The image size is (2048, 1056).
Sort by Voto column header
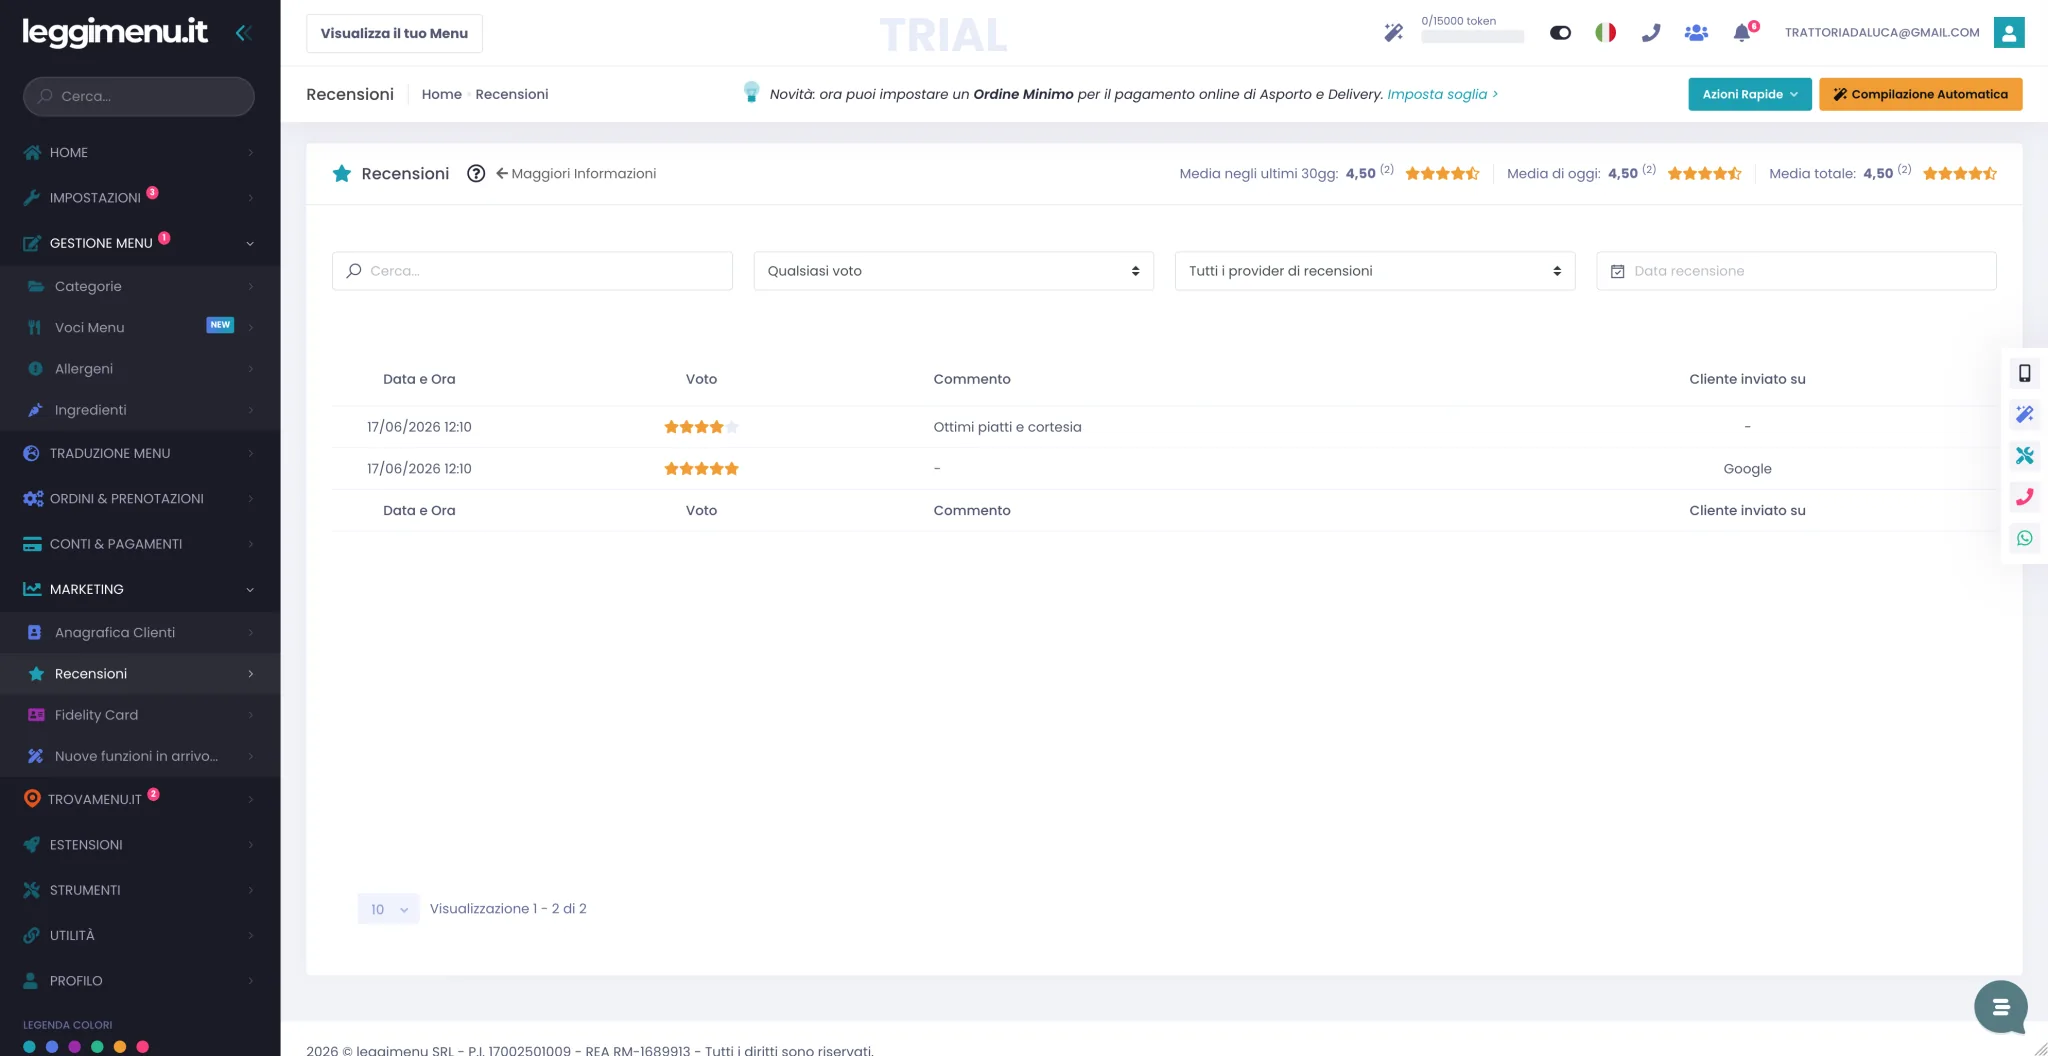(x=701, y=379)
